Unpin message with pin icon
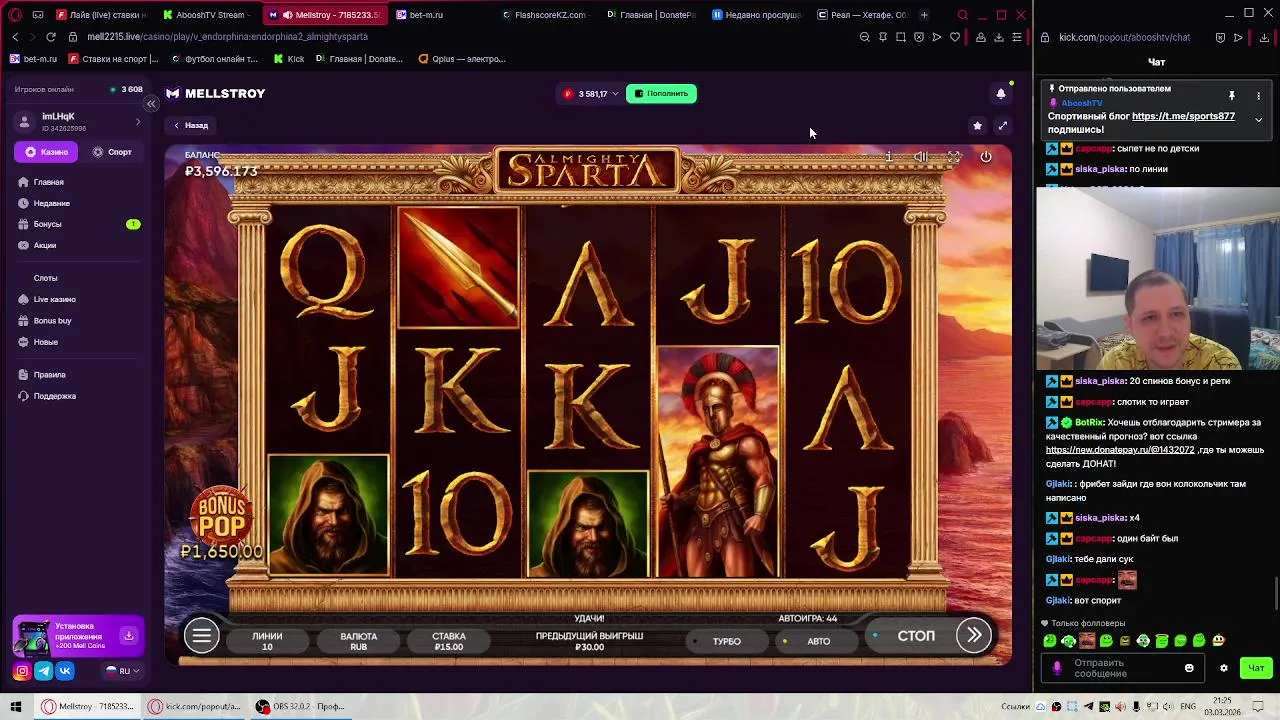Image resolution: width=1280 pixels, height=720 pixels. click(1232, 96)
